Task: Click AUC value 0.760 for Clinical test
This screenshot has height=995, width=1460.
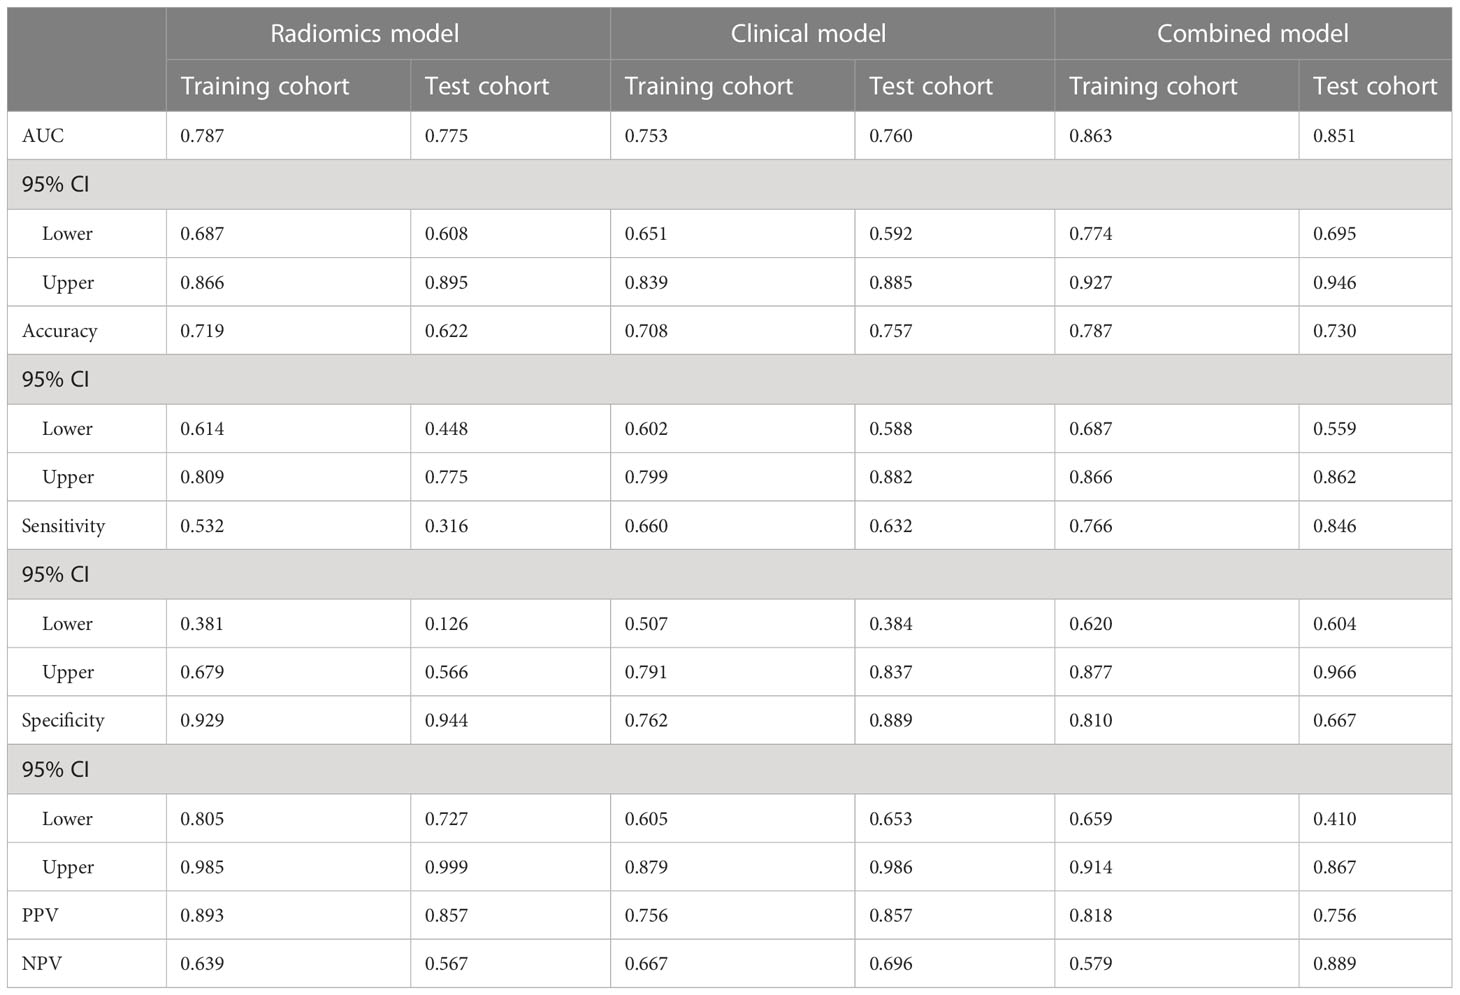Action: (891, 136)
